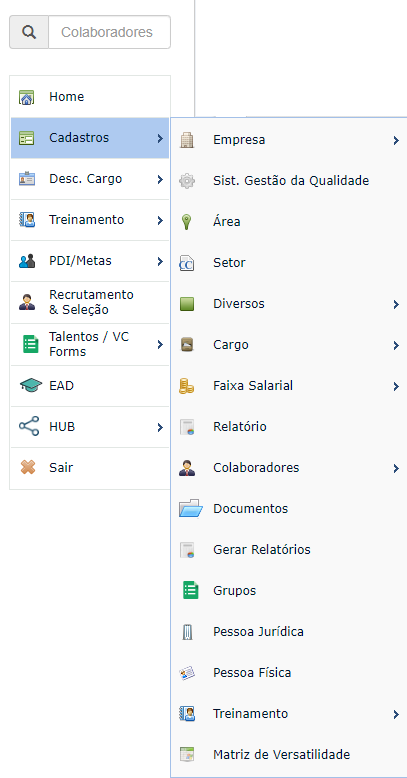The width and height of the screenshot is (407, 778).
Task: Click the green pin Área icon
Action: (x=187, y=222)
